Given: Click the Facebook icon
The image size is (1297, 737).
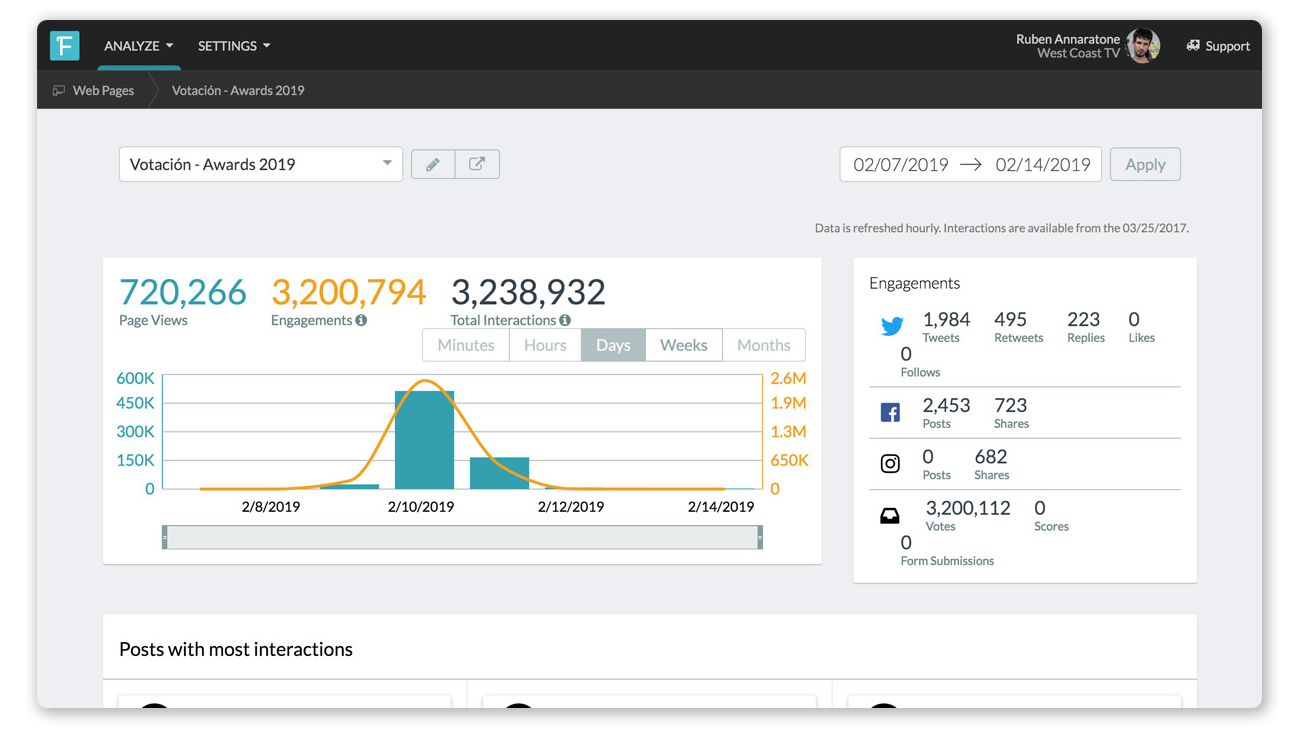Looking at the screenshot, I should (890, 412).
